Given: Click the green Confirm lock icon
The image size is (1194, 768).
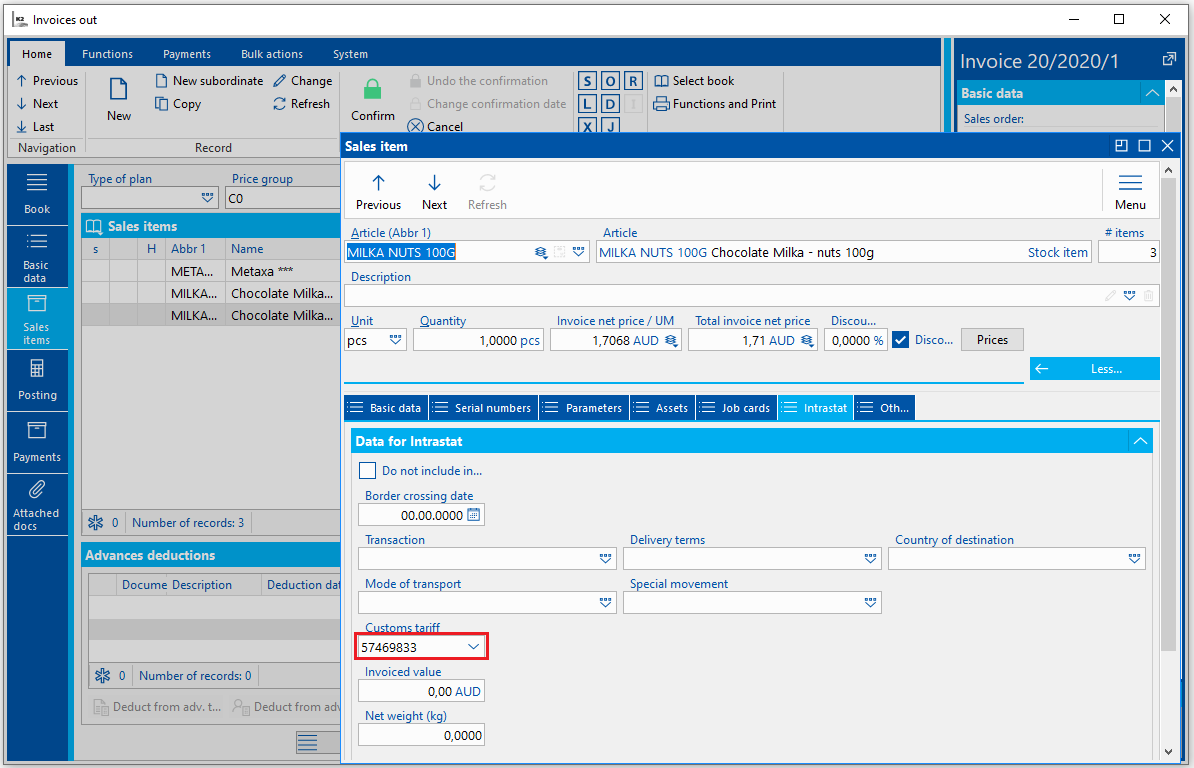Looking at the screenshot, I should coord(372,90).
